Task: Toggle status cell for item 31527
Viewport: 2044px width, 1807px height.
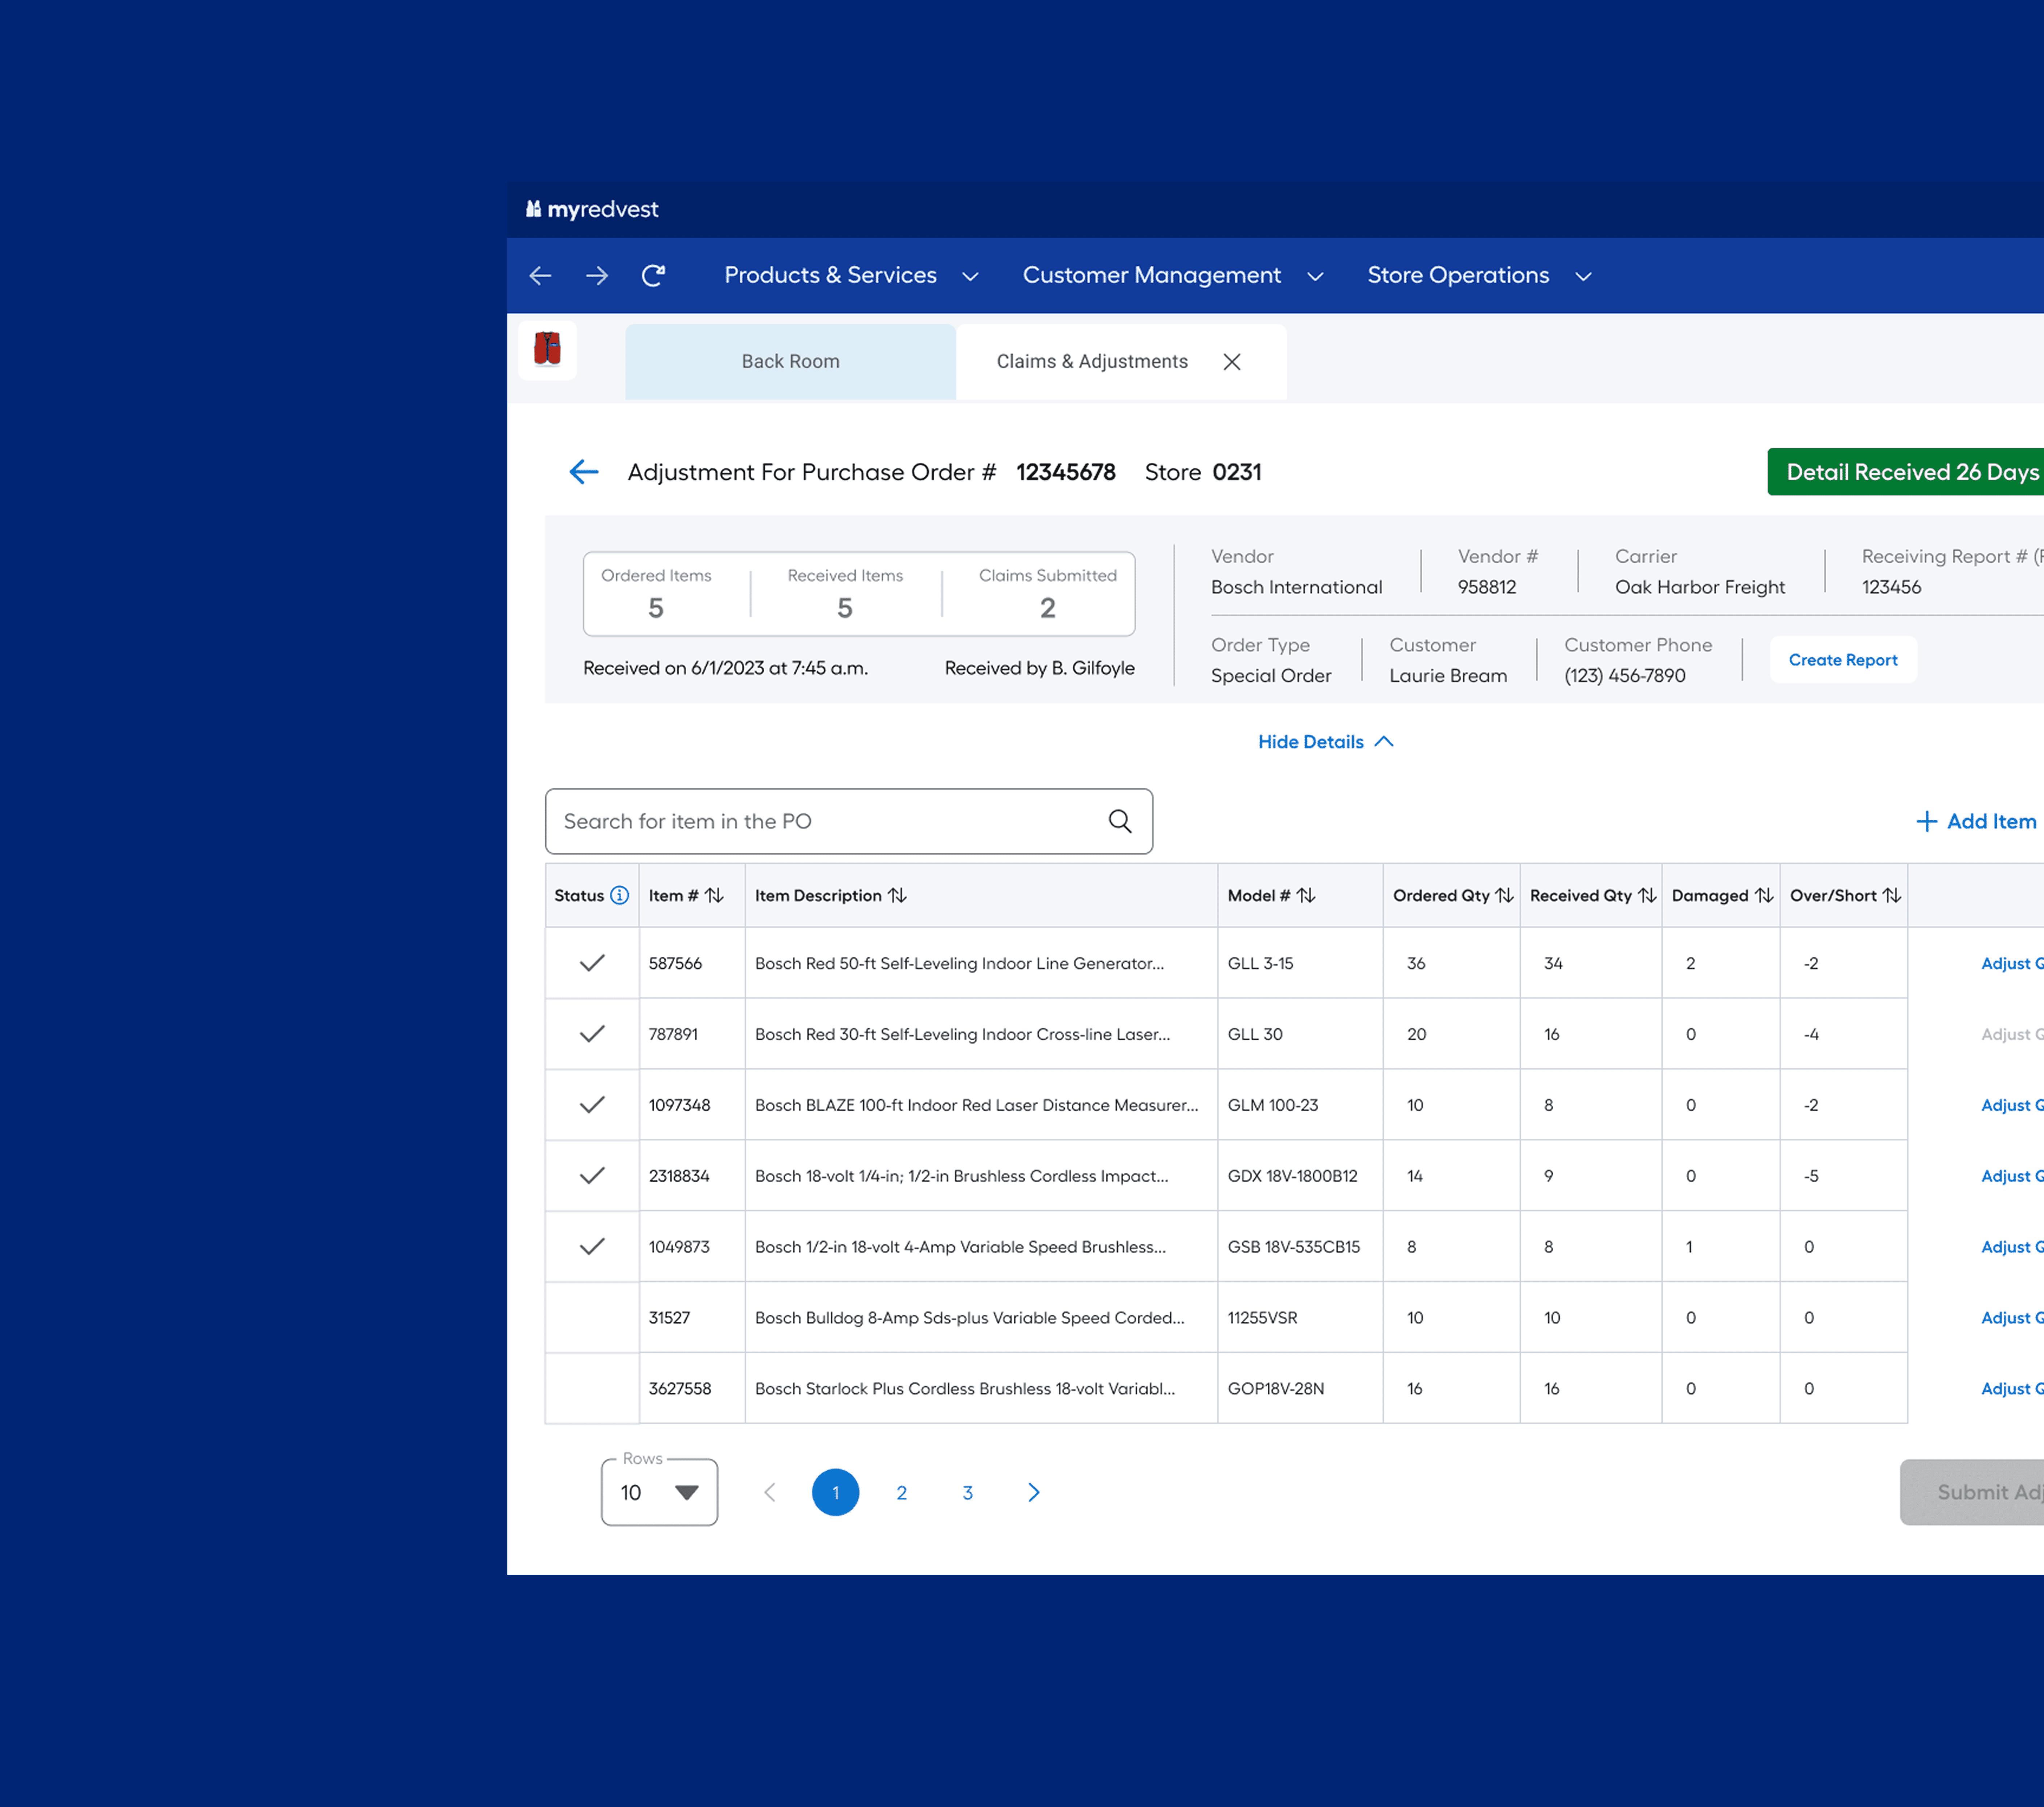Action: pyautogui.click(x=592, y=1317)
